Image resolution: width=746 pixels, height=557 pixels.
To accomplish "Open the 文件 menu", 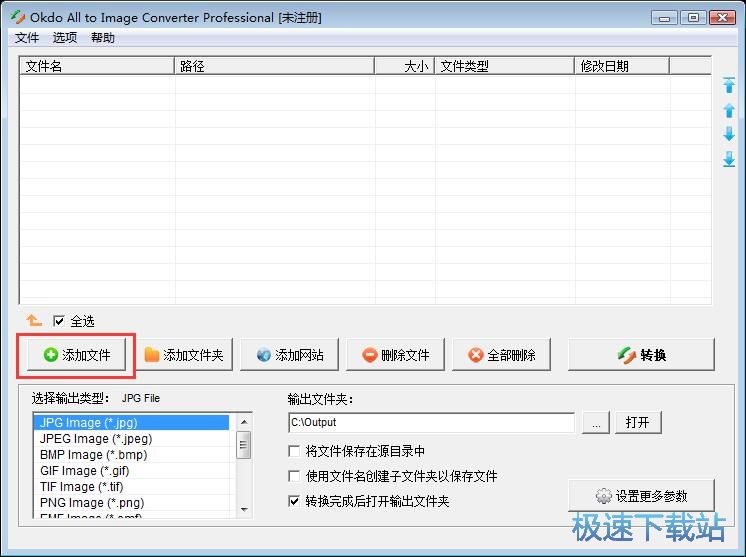I will click(27, 38).
